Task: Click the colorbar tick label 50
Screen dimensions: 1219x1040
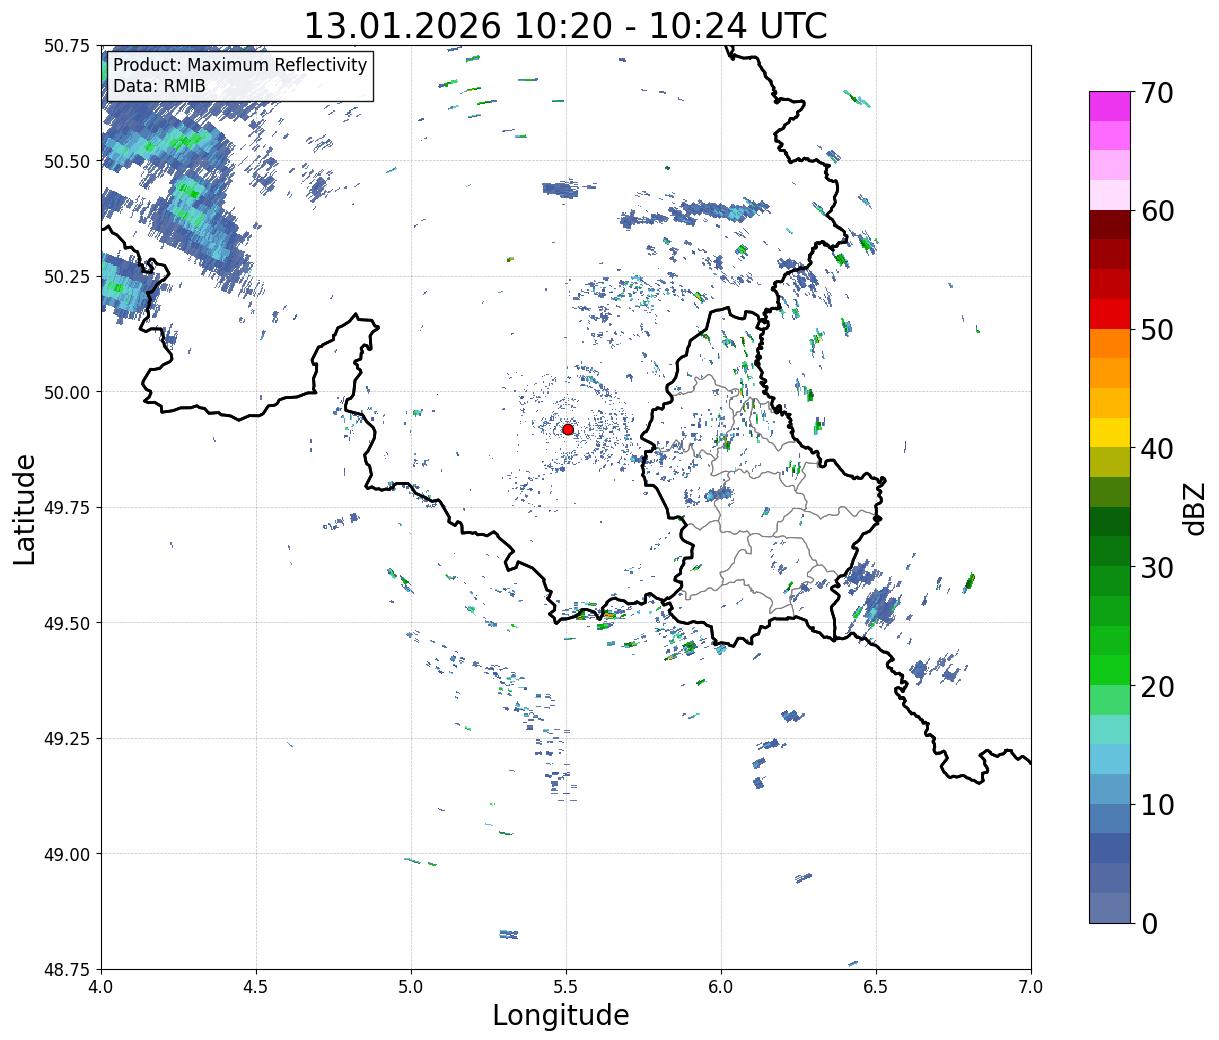Action: coord(1157,330)
